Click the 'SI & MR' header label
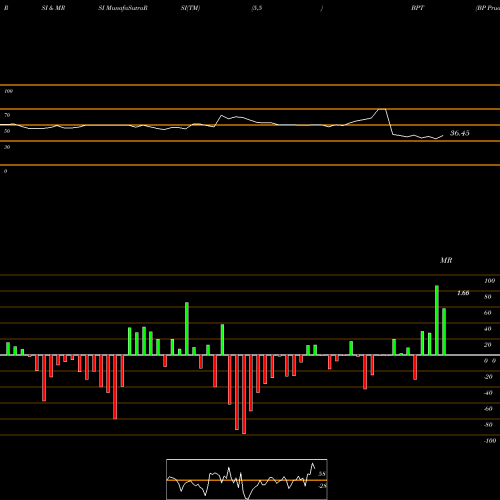The width and height of the screenshot is (500, 500). [53, 8]
